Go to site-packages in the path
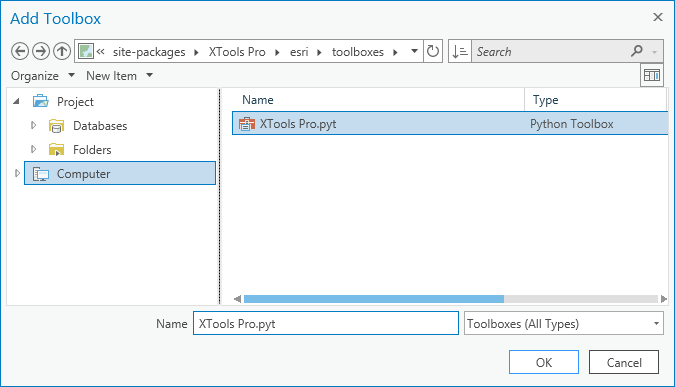The height and width of the screenshot is (387, 675). click(149, 52)
